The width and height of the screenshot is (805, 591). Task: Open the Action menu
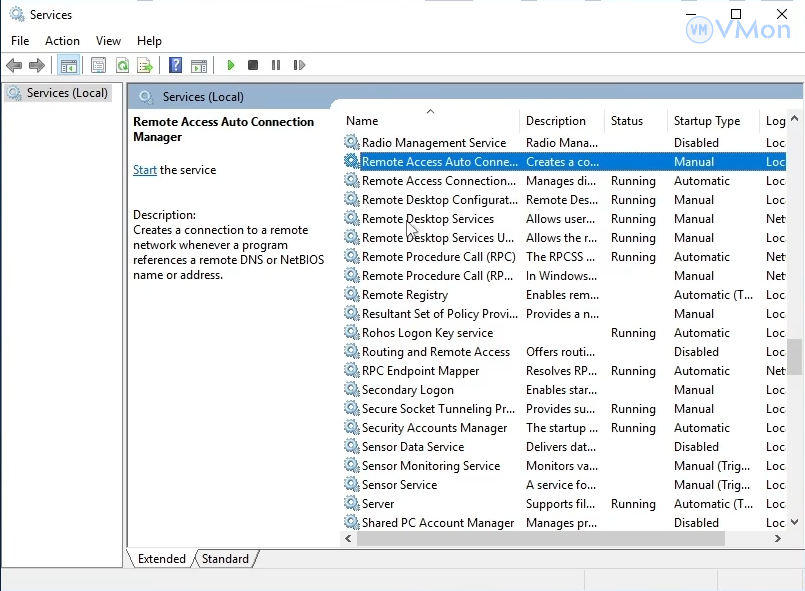(62, 41)
